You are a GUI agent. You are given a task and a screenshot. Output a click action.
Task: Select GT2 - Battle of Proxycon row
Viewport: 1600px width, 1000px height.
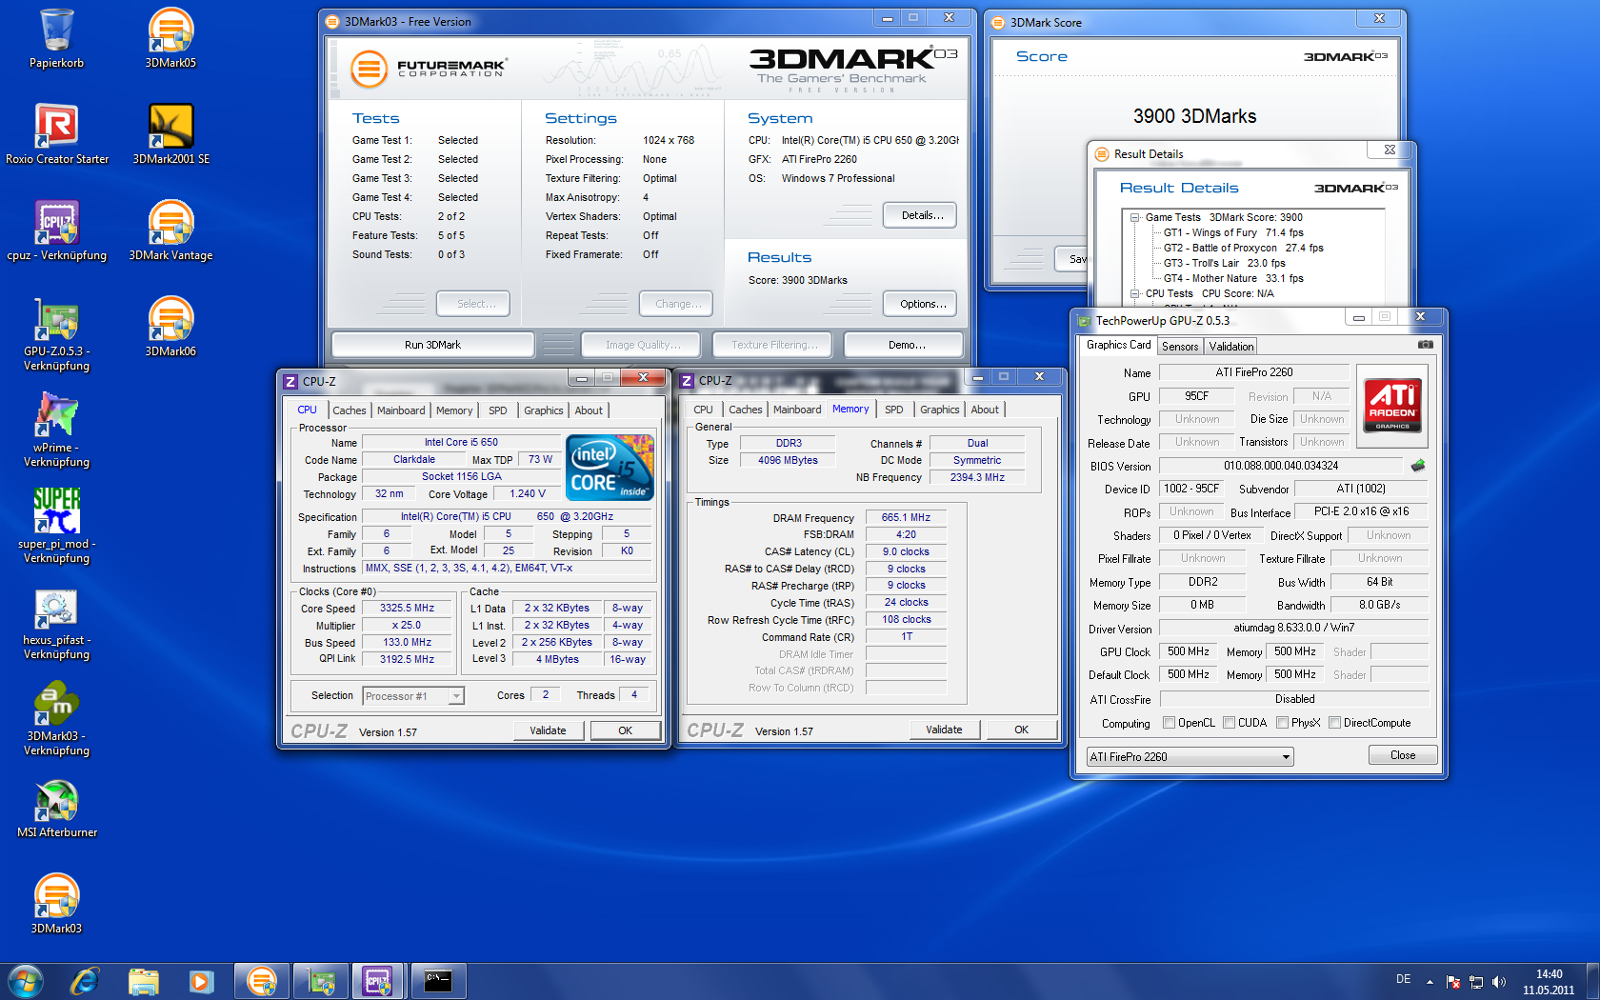1243,248
